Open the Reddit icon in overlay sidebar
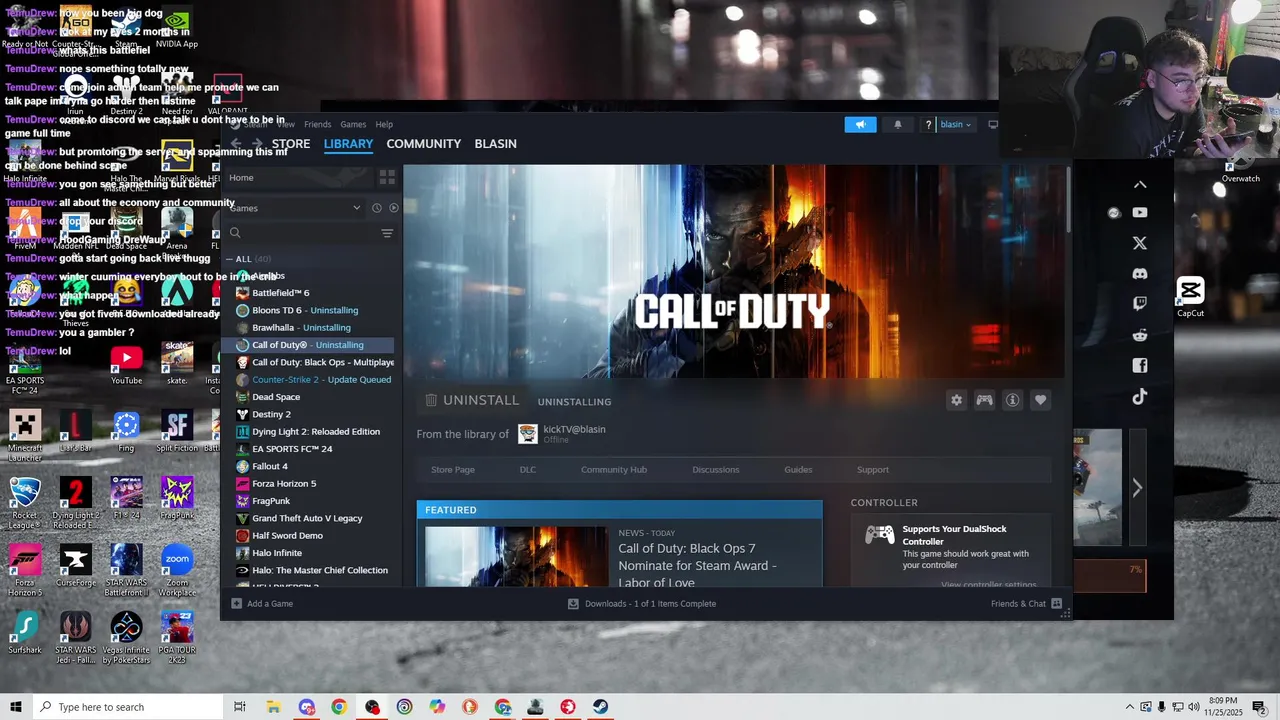Image resolution: width=1280 pixels, height=720 pixels. point(1140,335)
